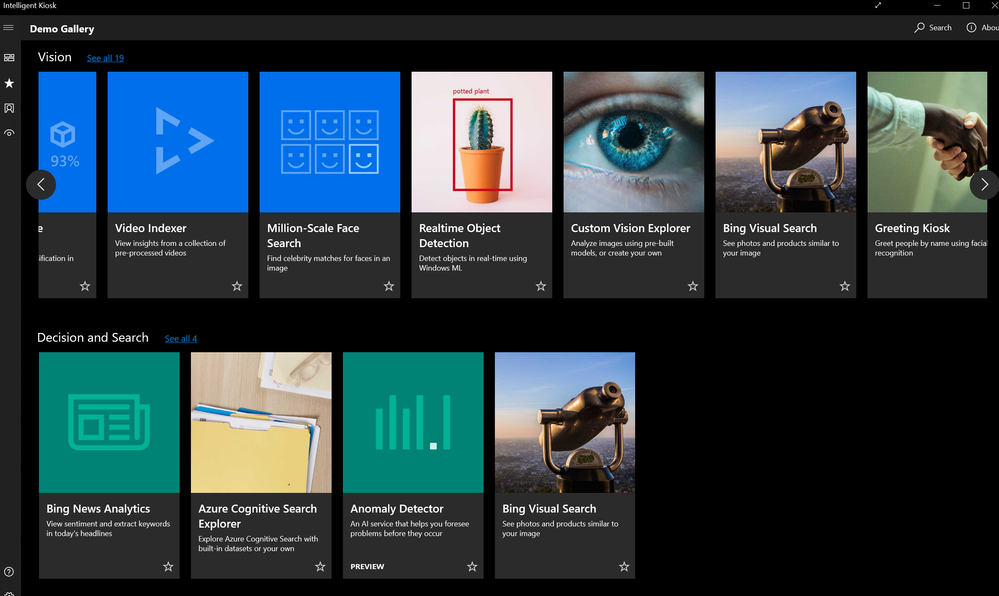
Task: Click the Realtime Object Detection title
Action: tap(459, 236)
